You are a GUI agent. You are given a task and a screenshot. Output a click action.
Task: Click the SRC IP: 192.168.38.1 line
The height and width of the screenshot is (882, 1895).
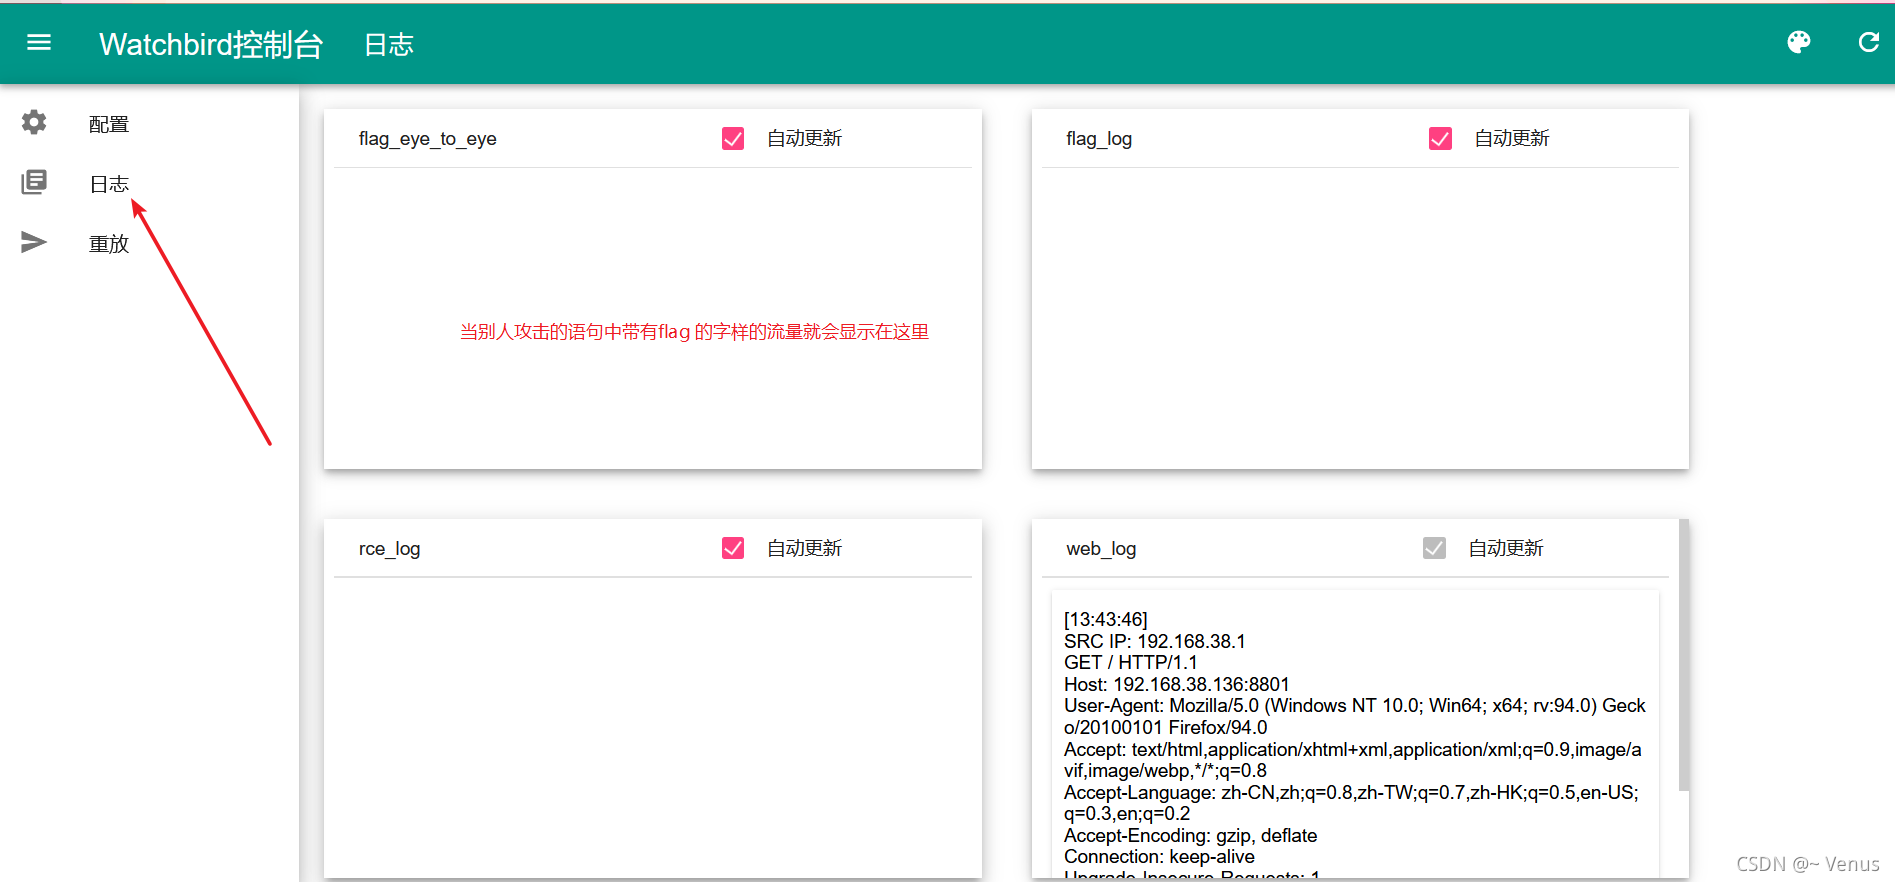point(1155,641)
